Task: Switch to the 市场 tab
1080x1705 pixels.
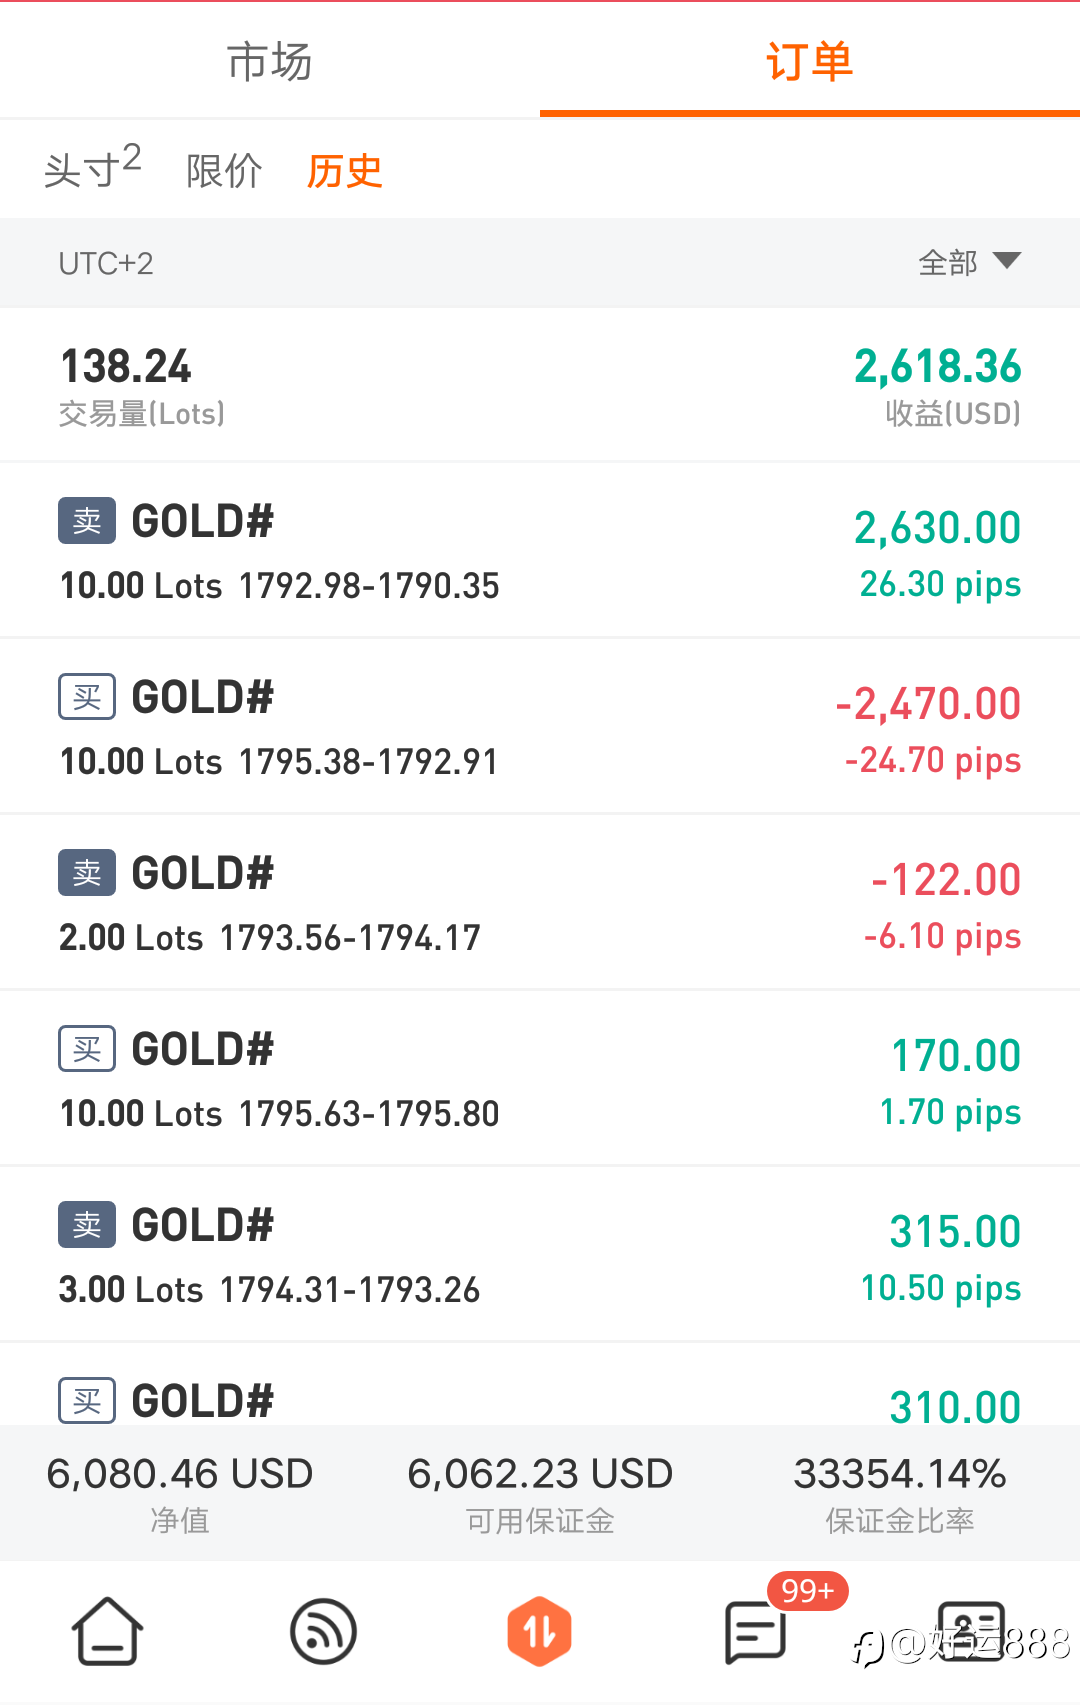Action: (270, 61)
